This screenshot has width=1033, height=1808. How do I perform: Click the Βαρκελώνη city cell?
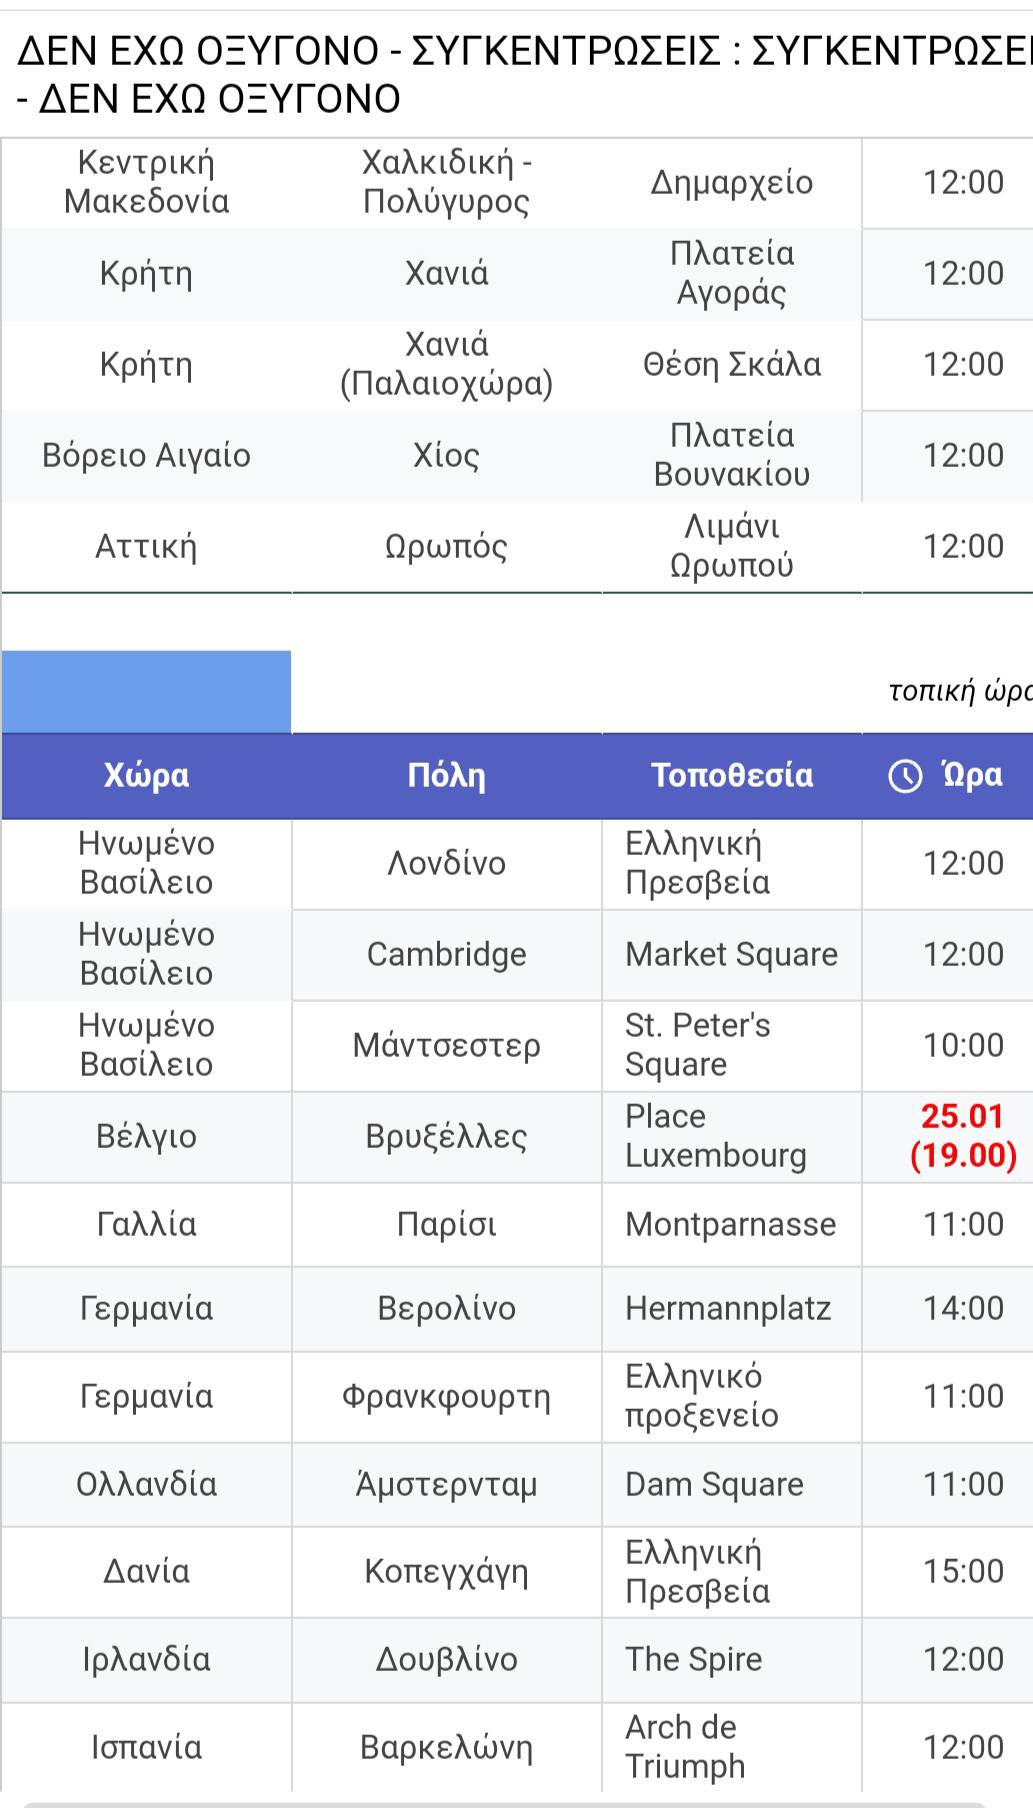click(x=447, y=1748)
